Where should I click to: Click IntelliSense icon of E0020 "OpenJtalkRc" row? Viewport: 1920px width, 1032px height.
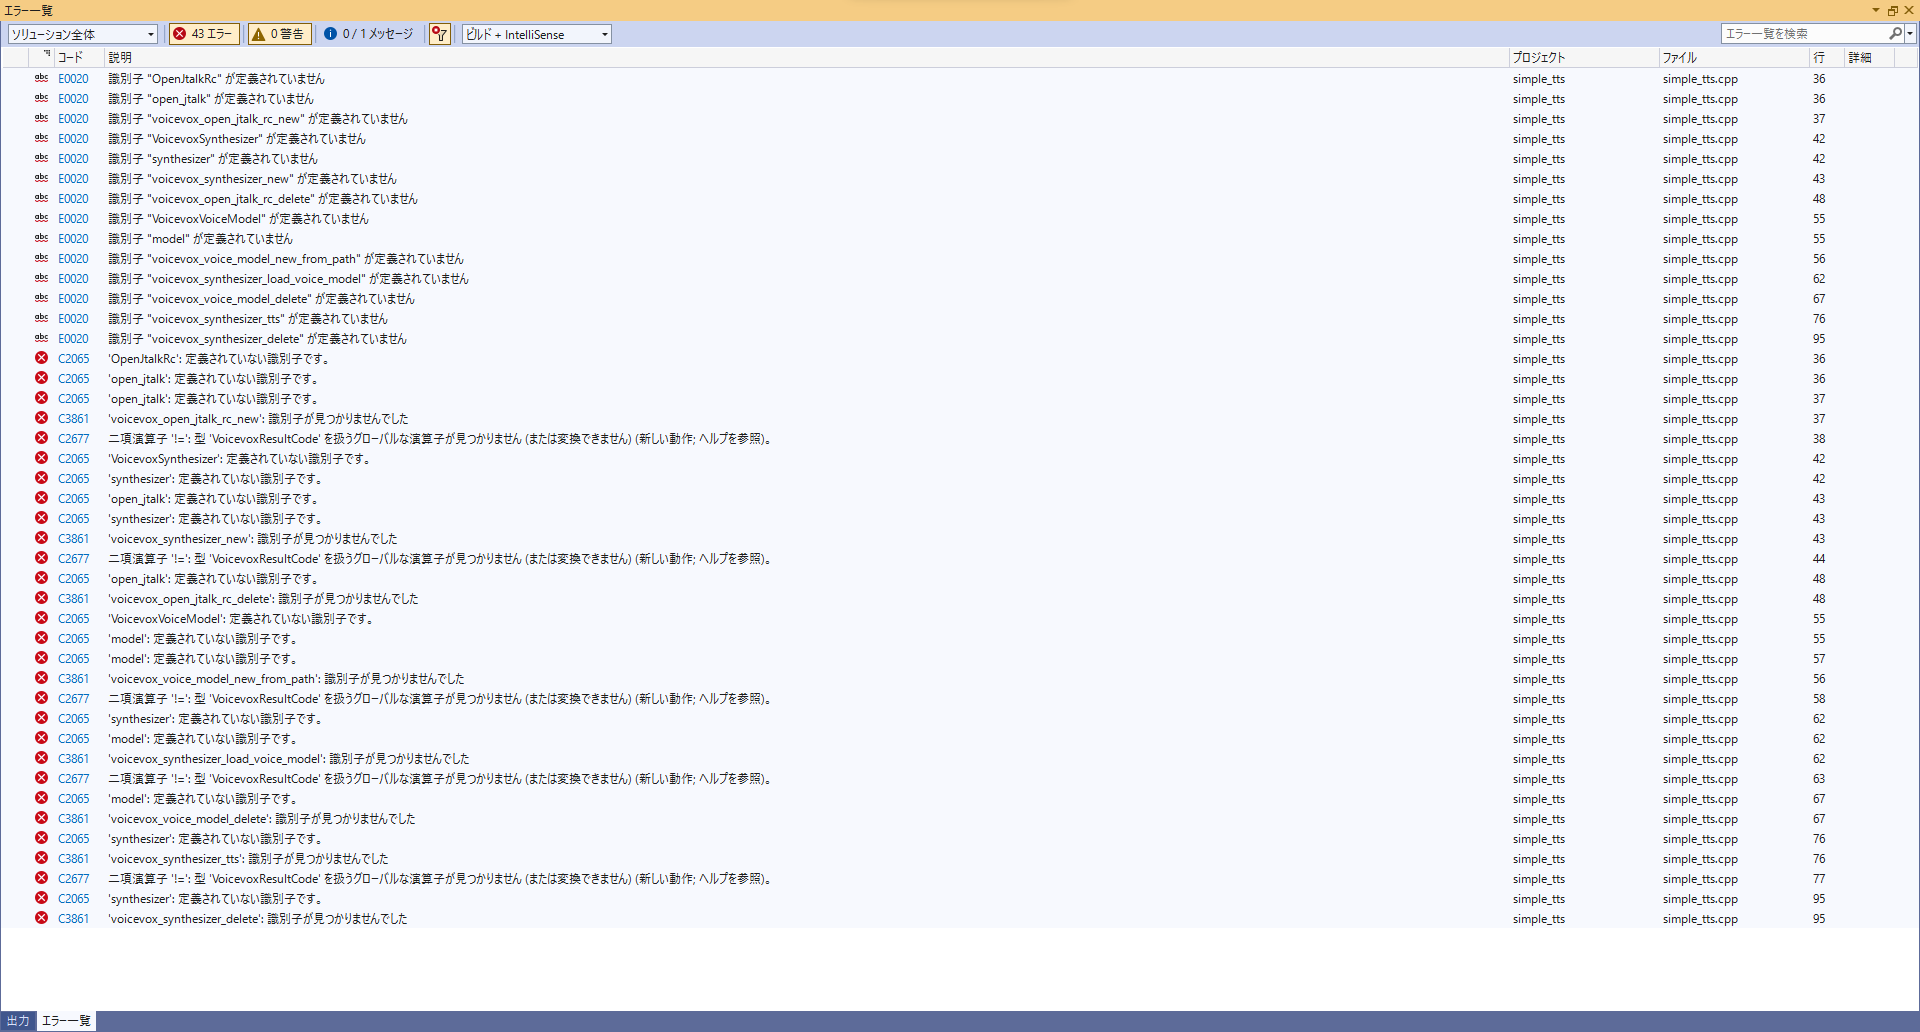coord(41,78)
